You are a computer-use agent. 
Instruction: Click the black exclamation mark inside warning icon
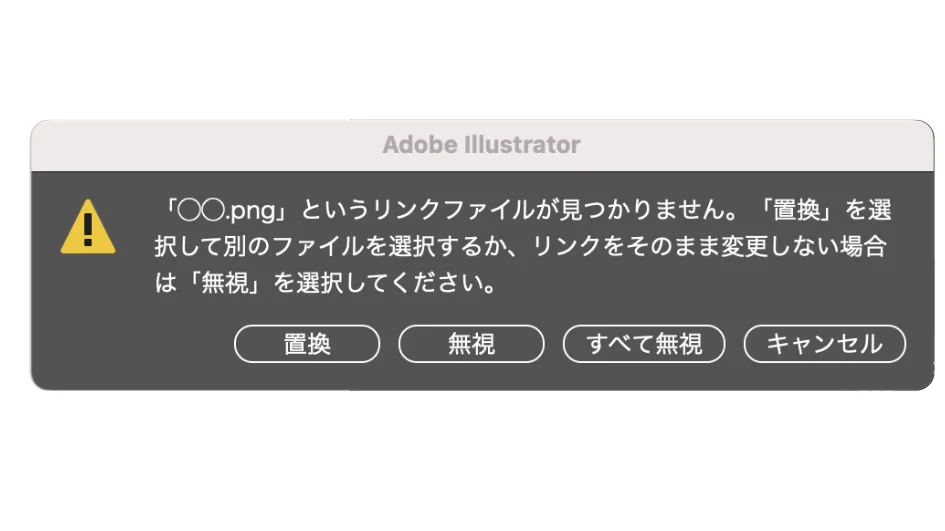pyautogui.click(x=88, y=230)
